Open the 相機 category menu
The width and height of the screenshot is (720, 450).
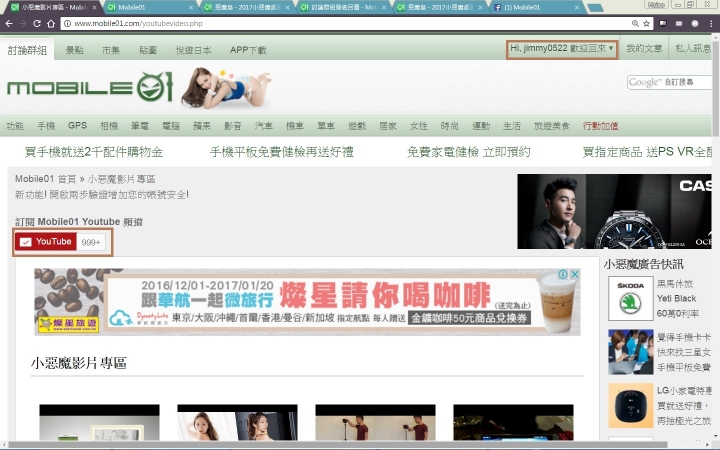click(109, 126)
